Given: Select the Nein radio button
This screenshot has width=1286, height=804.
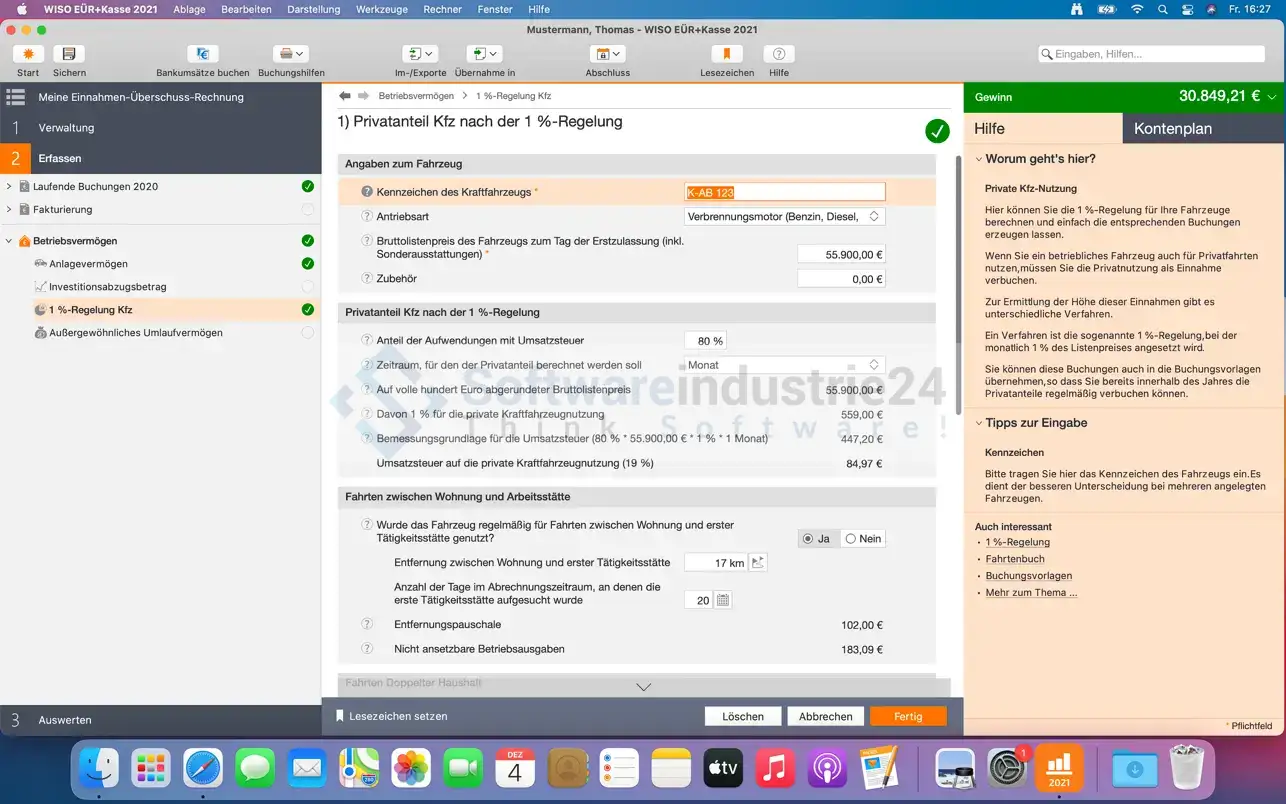Looking at the screenshot, I should [x=851, y=539].
